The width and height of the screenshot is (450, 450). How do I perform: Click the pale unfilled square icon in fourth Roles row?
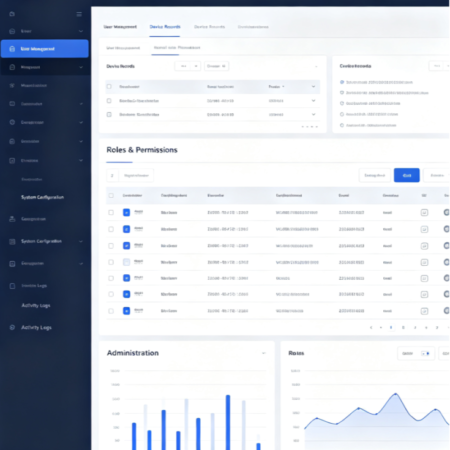point(126,262)
